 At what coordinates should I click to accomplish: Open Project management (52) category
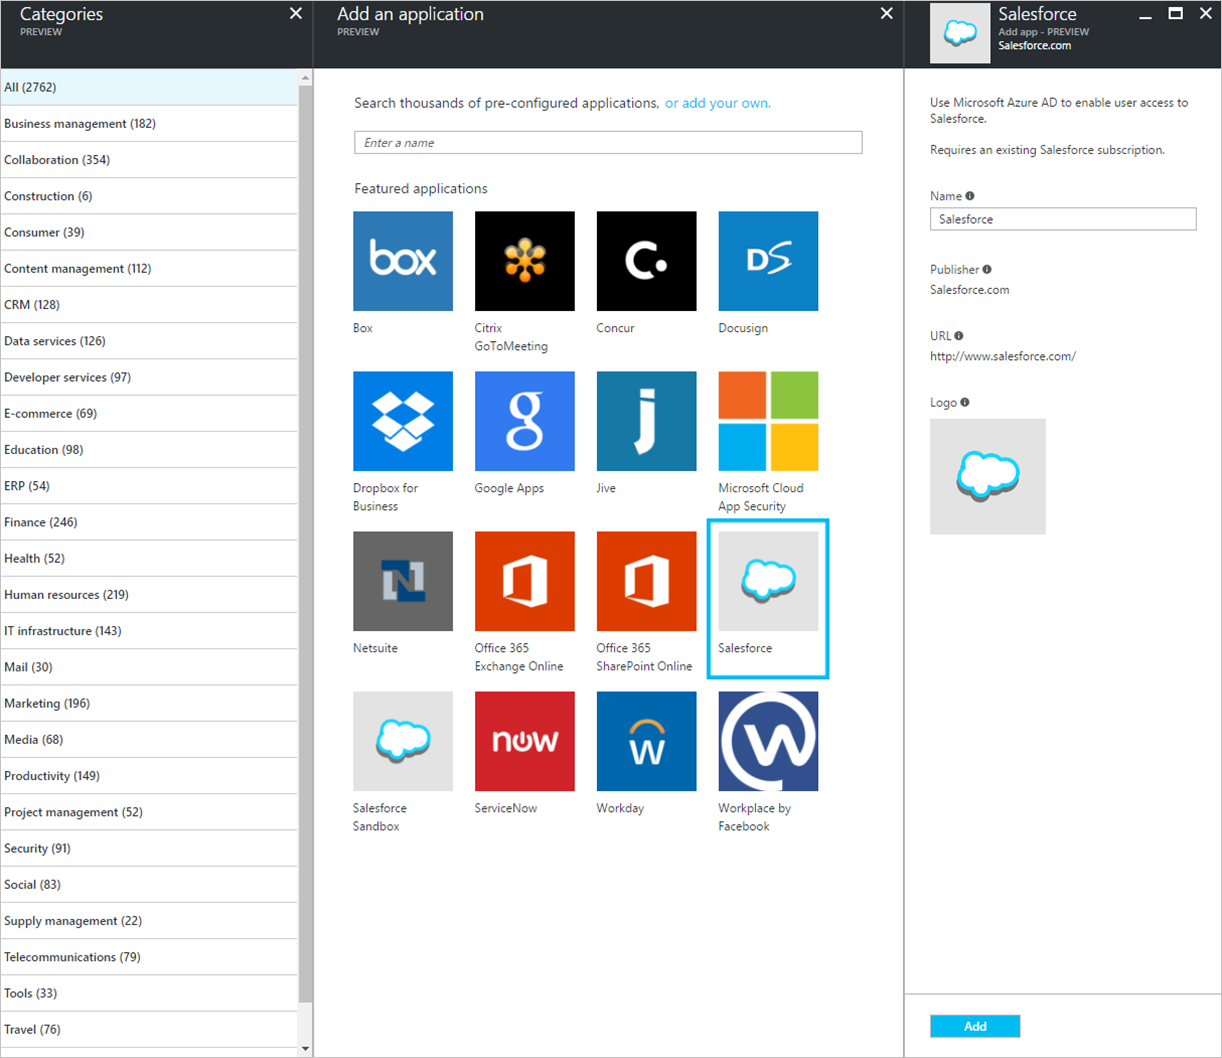coord(149,812)
